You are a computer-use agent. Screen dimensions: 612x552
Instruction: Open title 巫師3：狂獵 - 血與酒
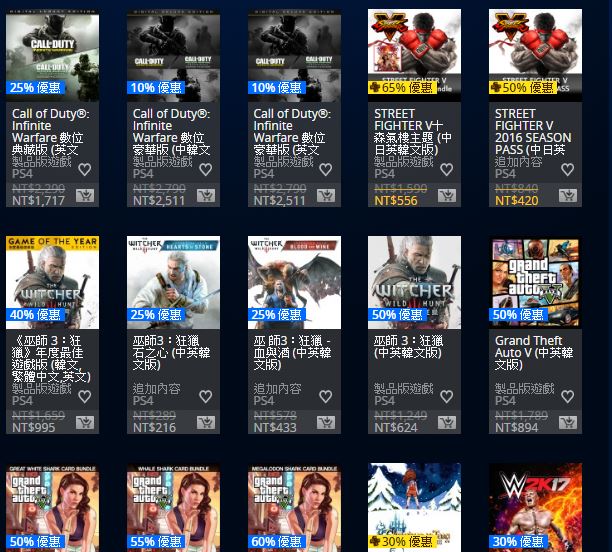point(292,353)
